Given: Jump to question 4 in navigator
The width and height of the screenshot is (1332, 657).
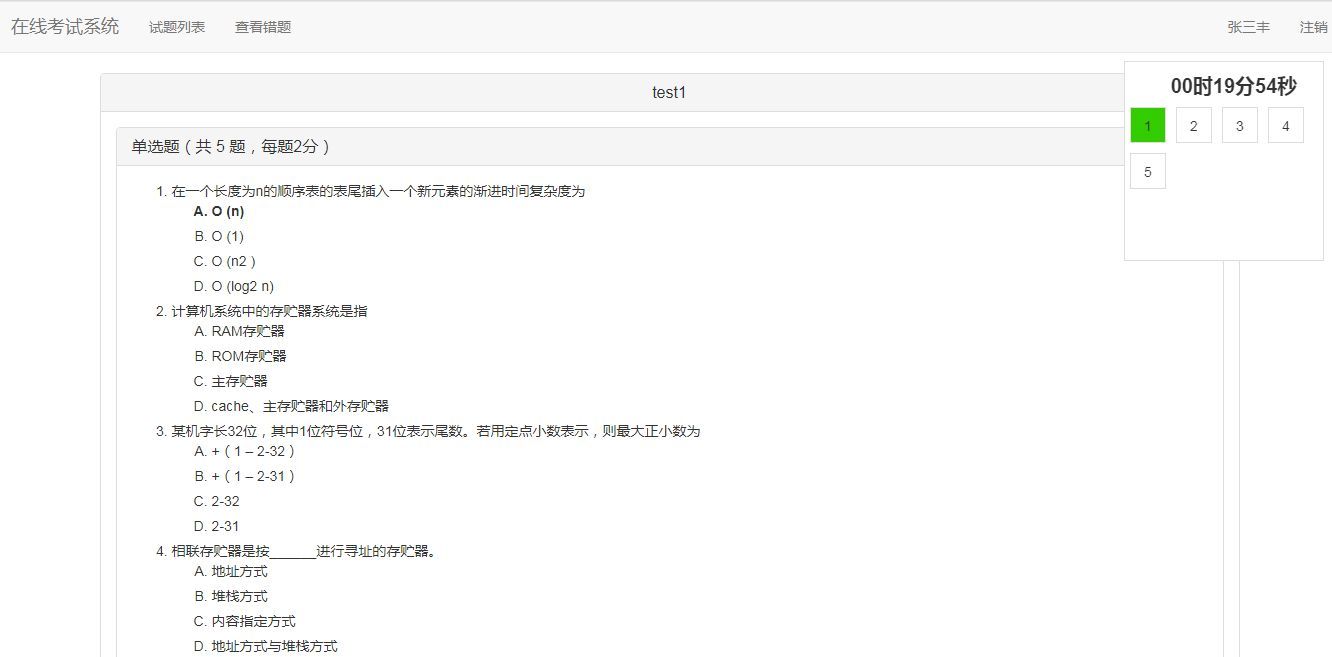Looking at the screenshot, I should click(1286, 125).
